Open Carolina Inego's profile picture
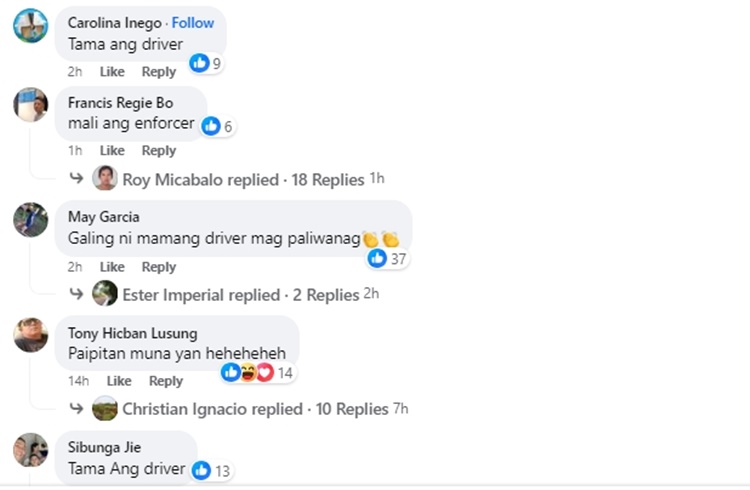The width and height of the screenshot is (750, 490). tap(31, 25)
